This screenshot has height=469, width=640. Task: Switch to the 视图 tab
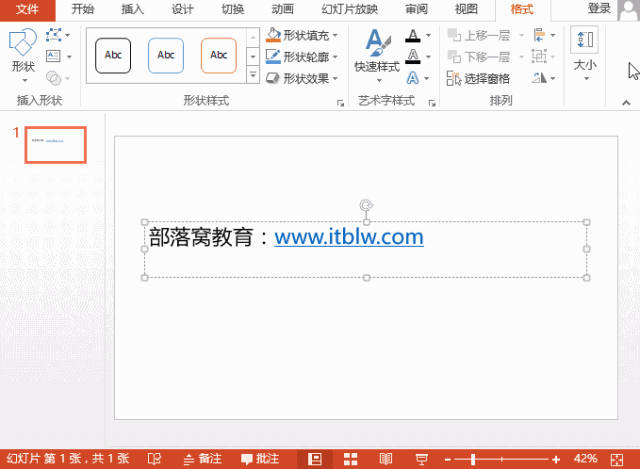point(466,9)
